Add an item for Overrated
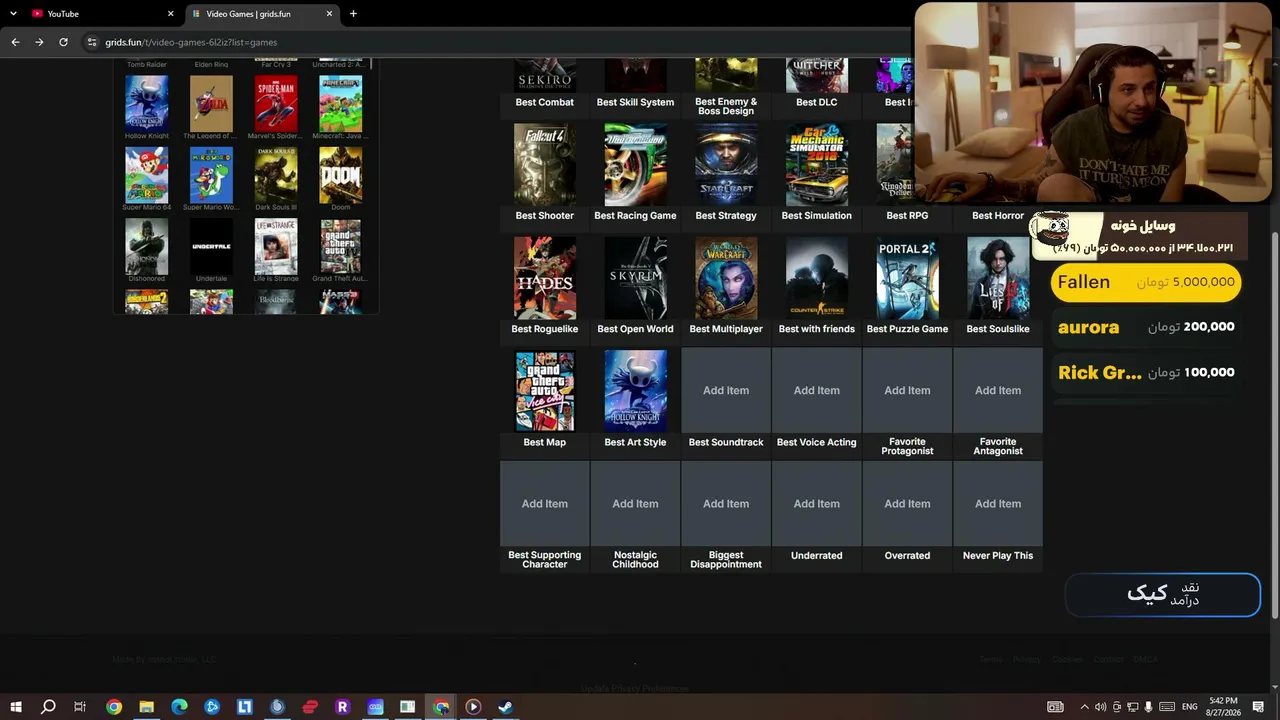Image resolution: width=1280 pixels, height=720 pixels. pos(907,504)
